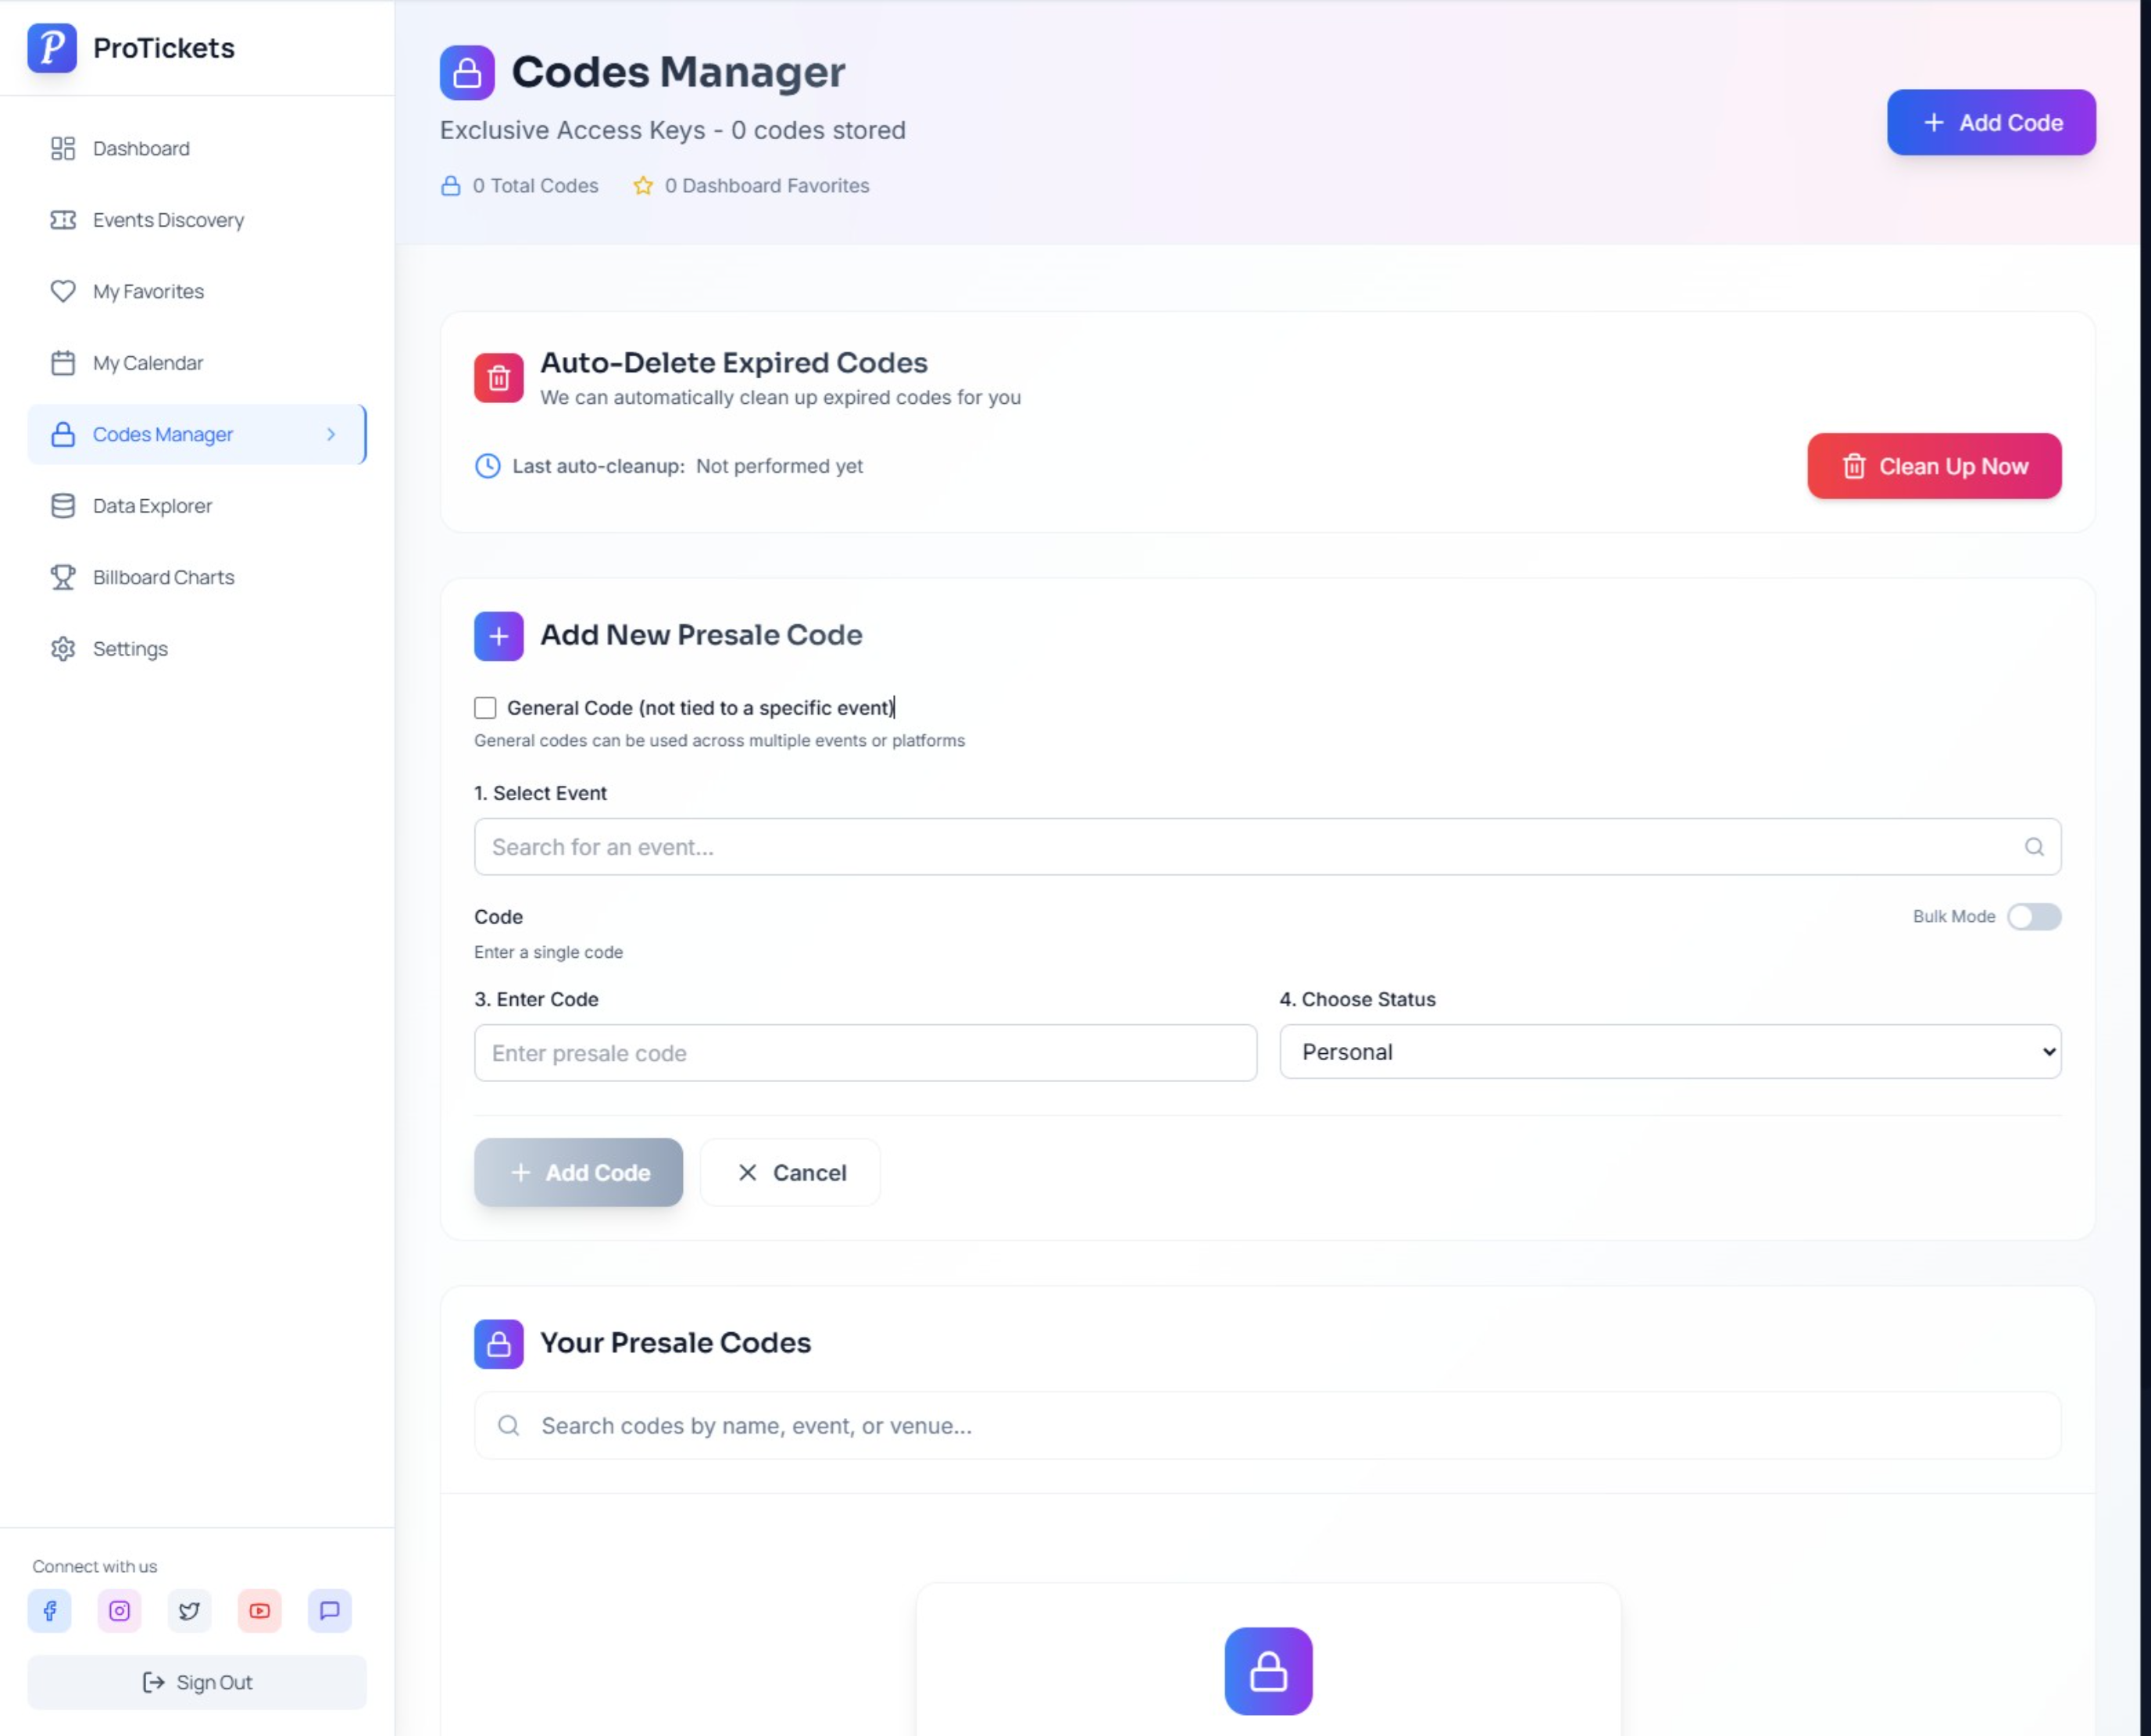Click the Dashboard grid icon
The width and height of the screenshot is (2151, 1736).
click(63, 149)
